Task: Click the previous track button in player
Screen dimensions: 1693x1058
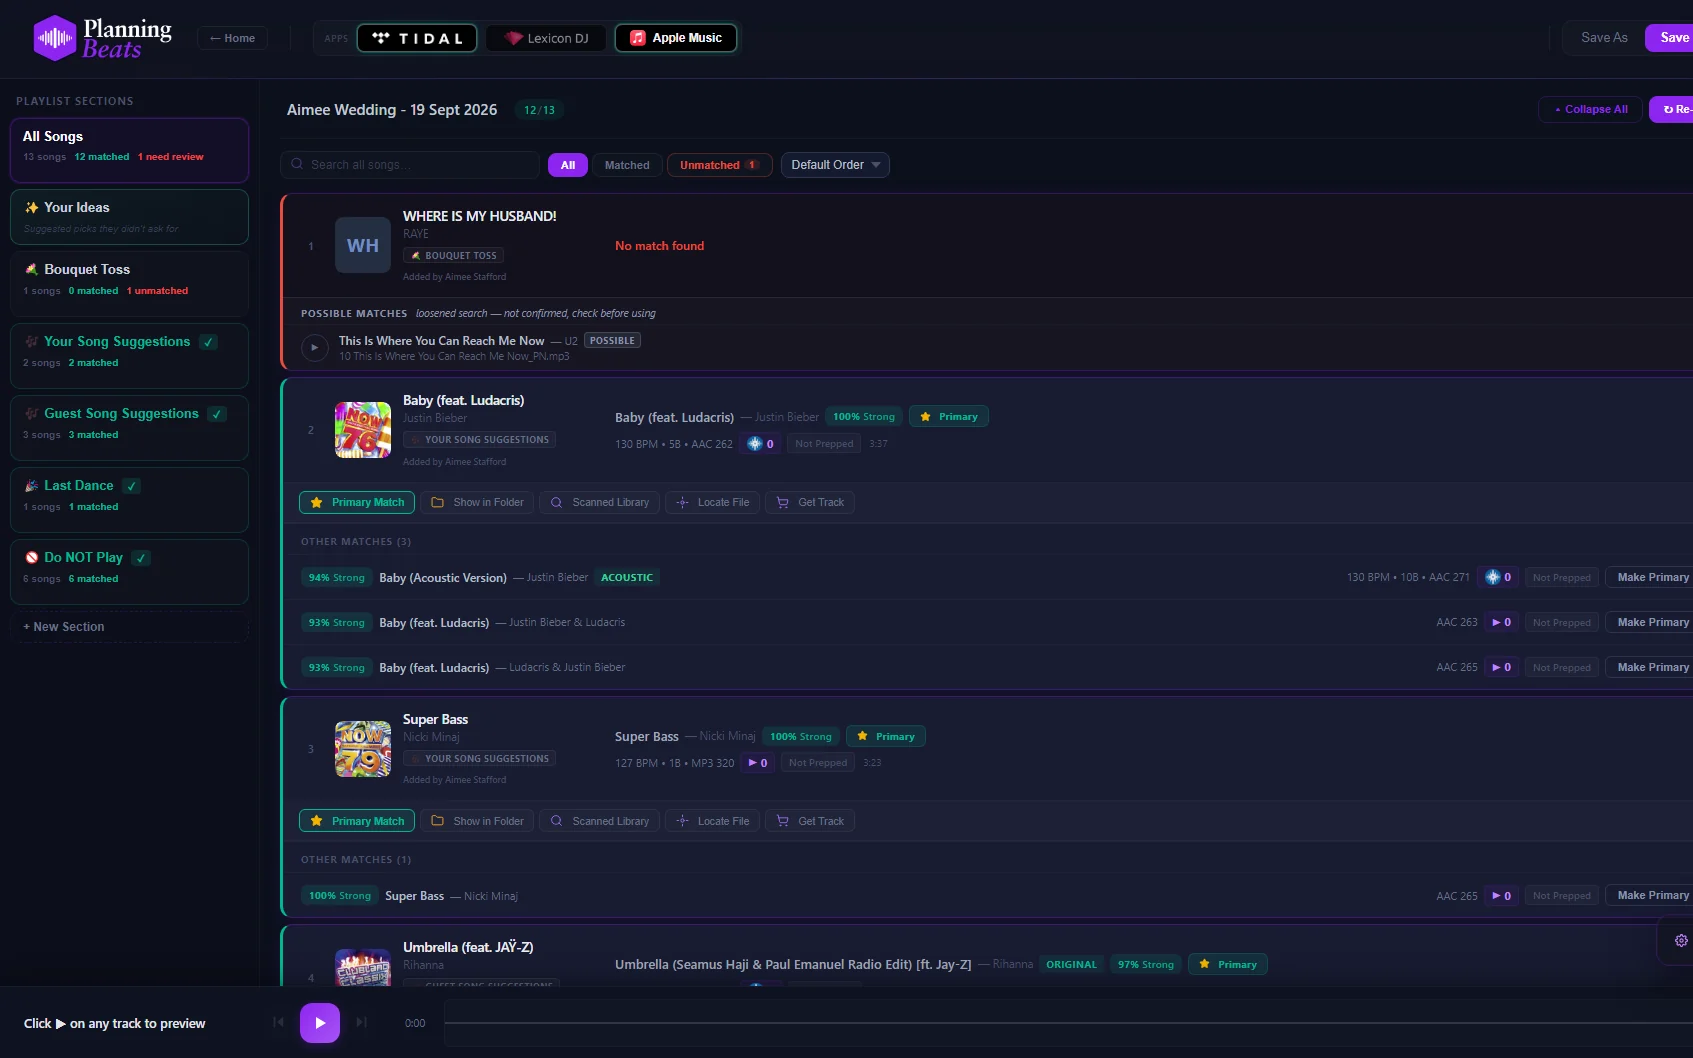Action: click(278, 1022)
